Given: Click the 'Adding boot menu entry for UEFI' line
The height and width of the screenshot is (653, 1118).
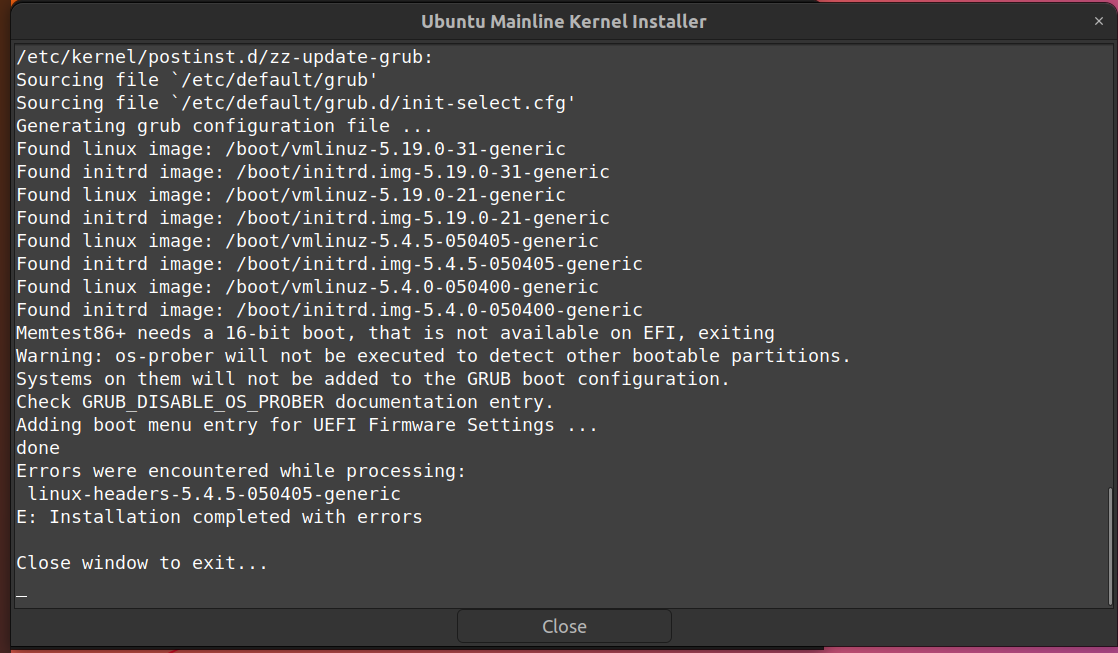Looking at the screenshot, I should [307, 425].
